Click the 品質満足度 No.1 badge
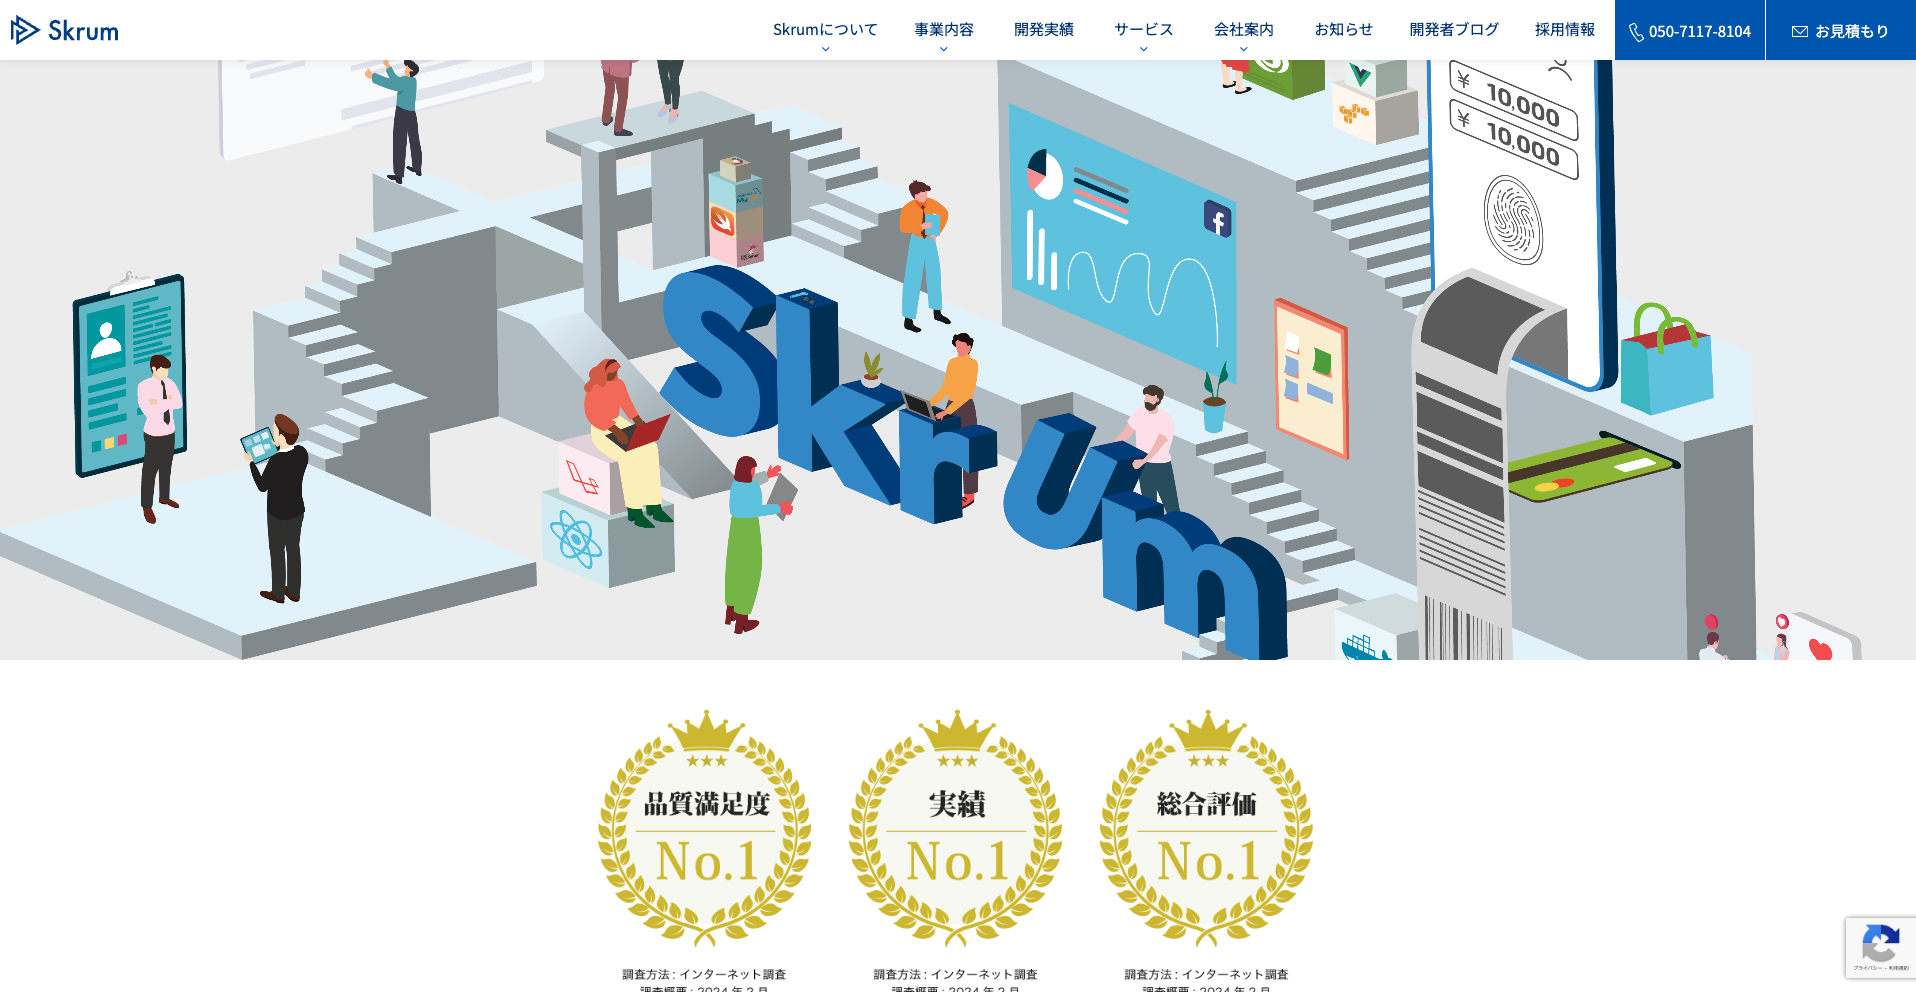Image resolution: width=1916 pixels, height=992 pixels. coord(705,829)
